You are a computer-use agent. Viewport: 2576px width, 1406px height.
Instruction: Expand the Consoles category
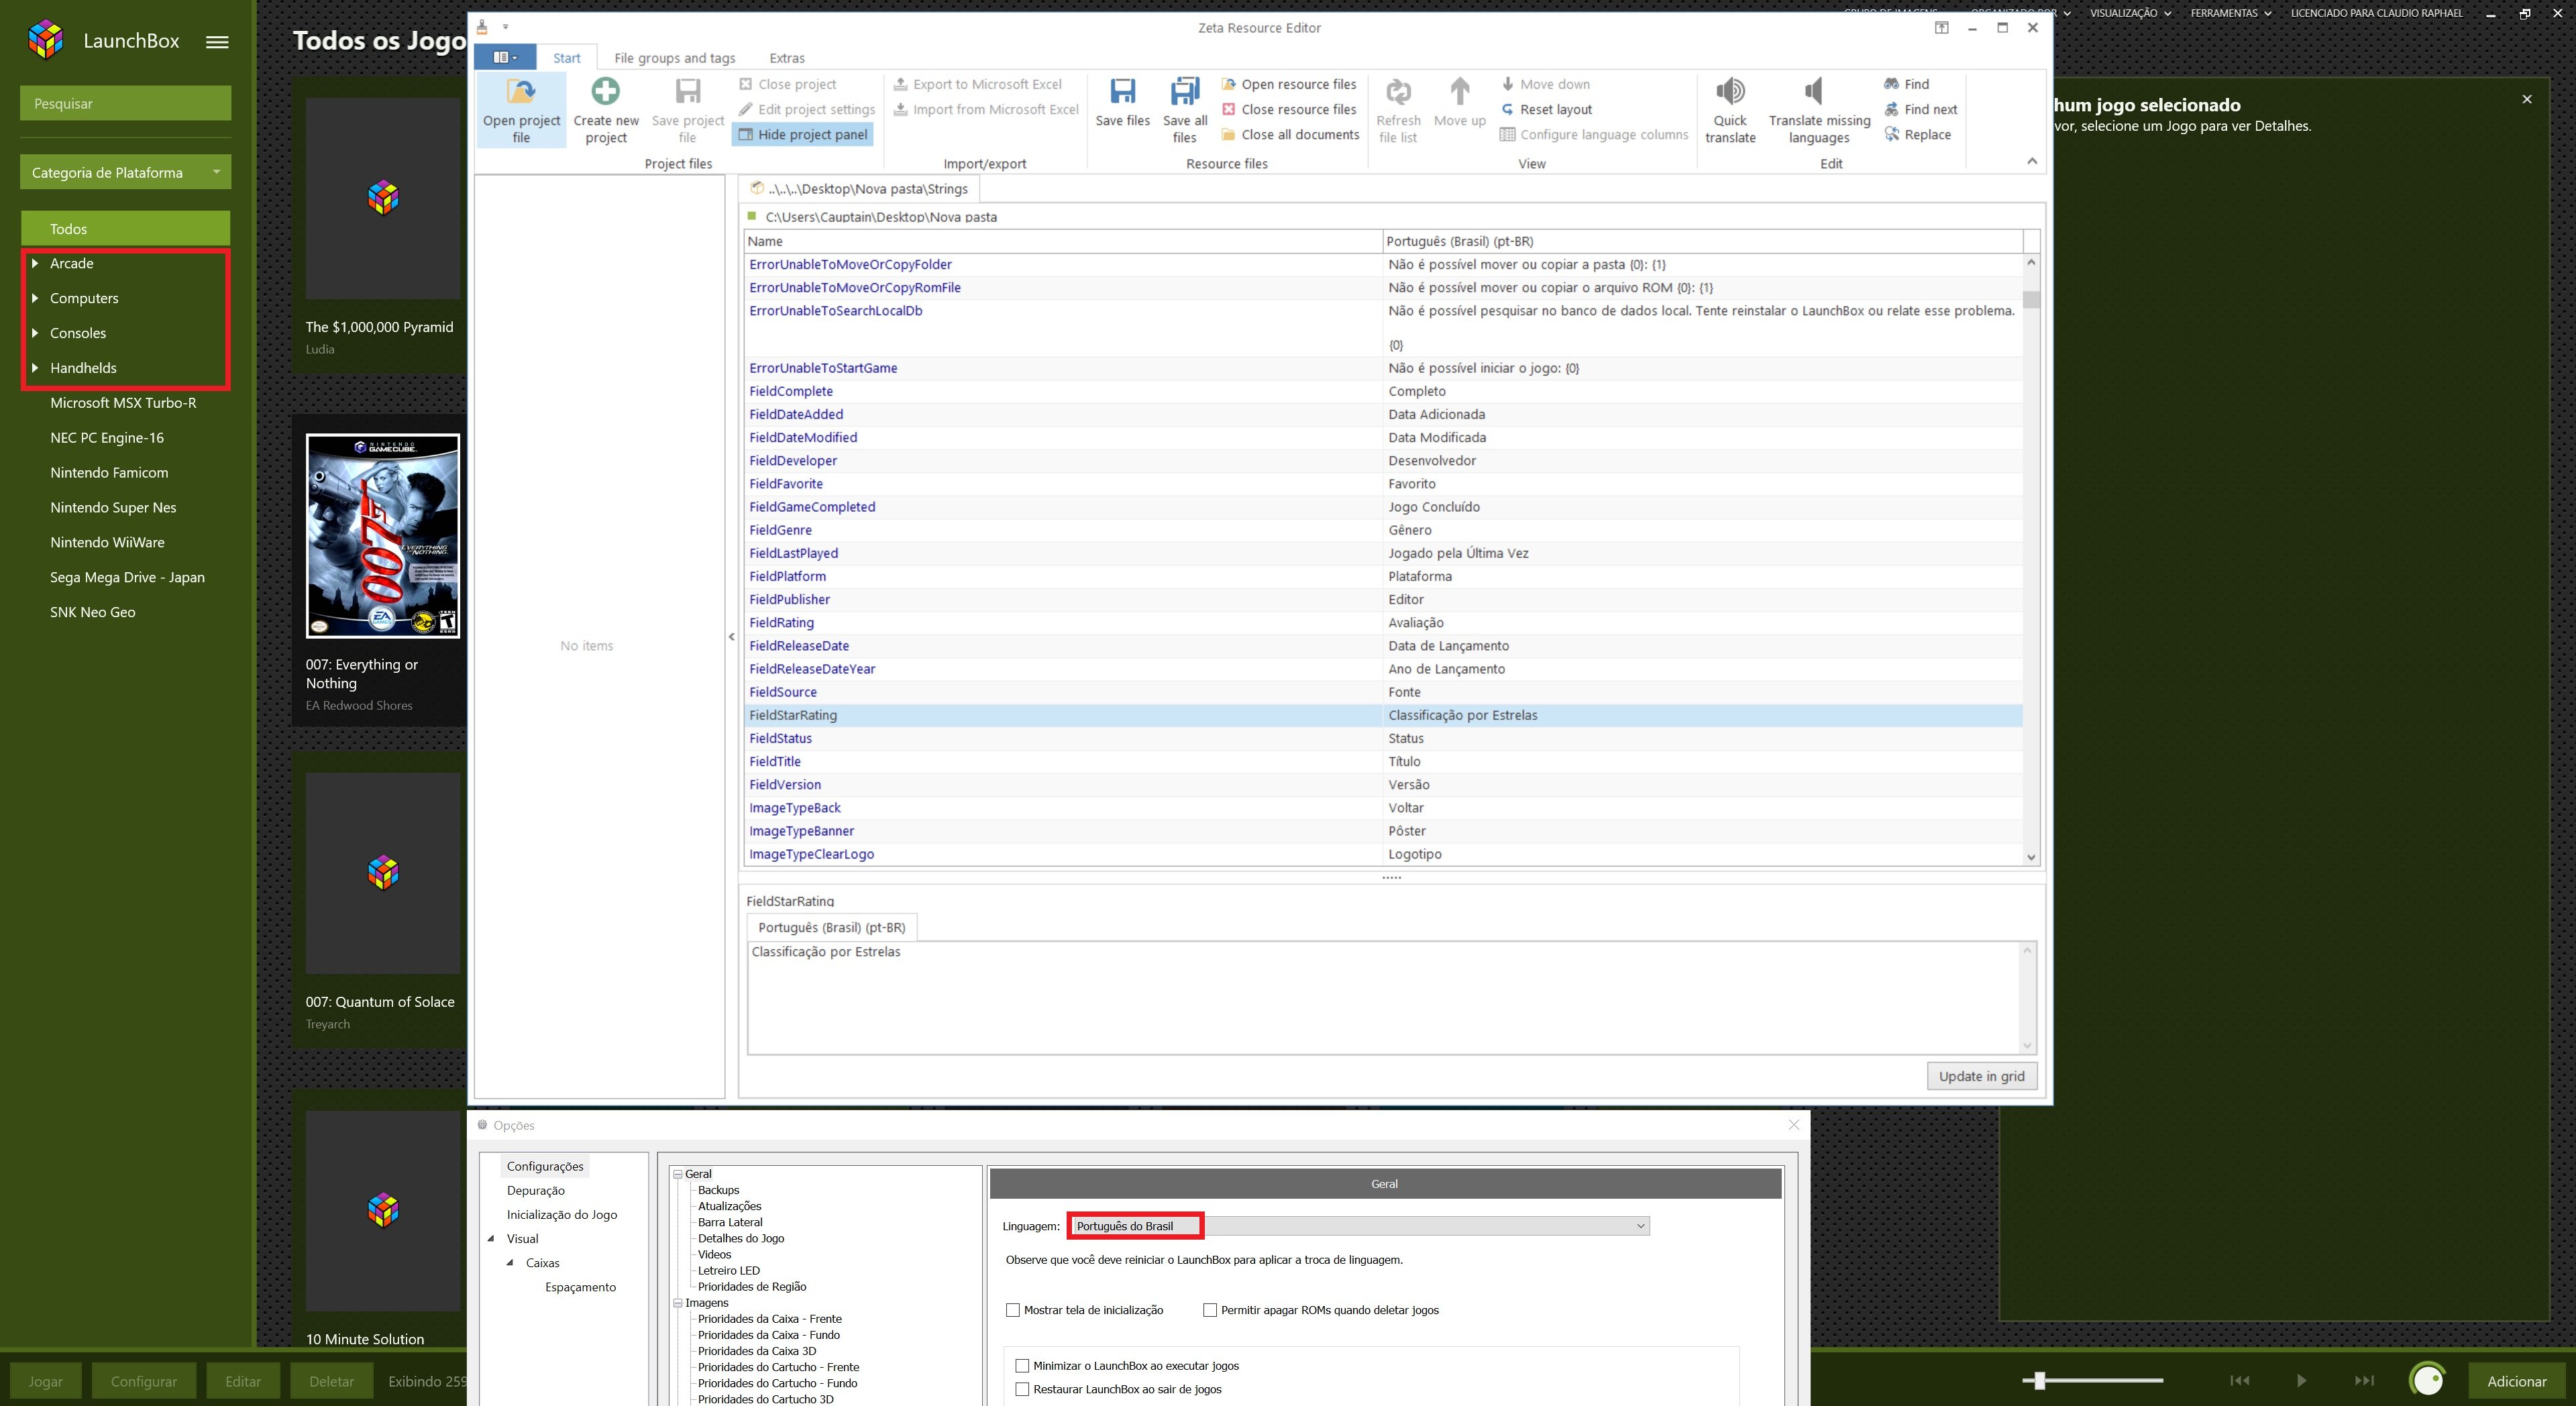point(35,333)
